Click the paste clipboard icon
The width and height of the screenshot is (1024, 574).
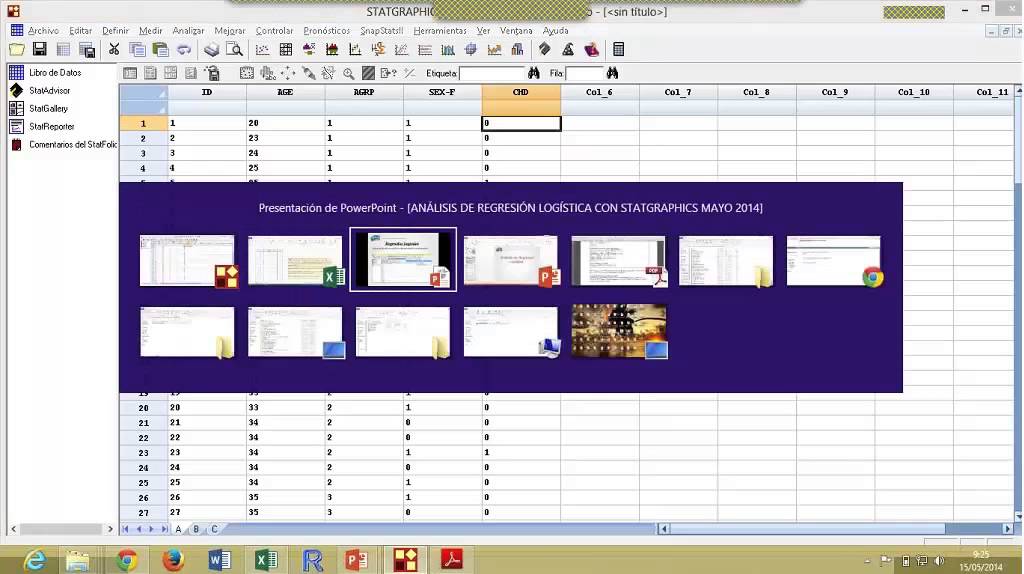160,50
